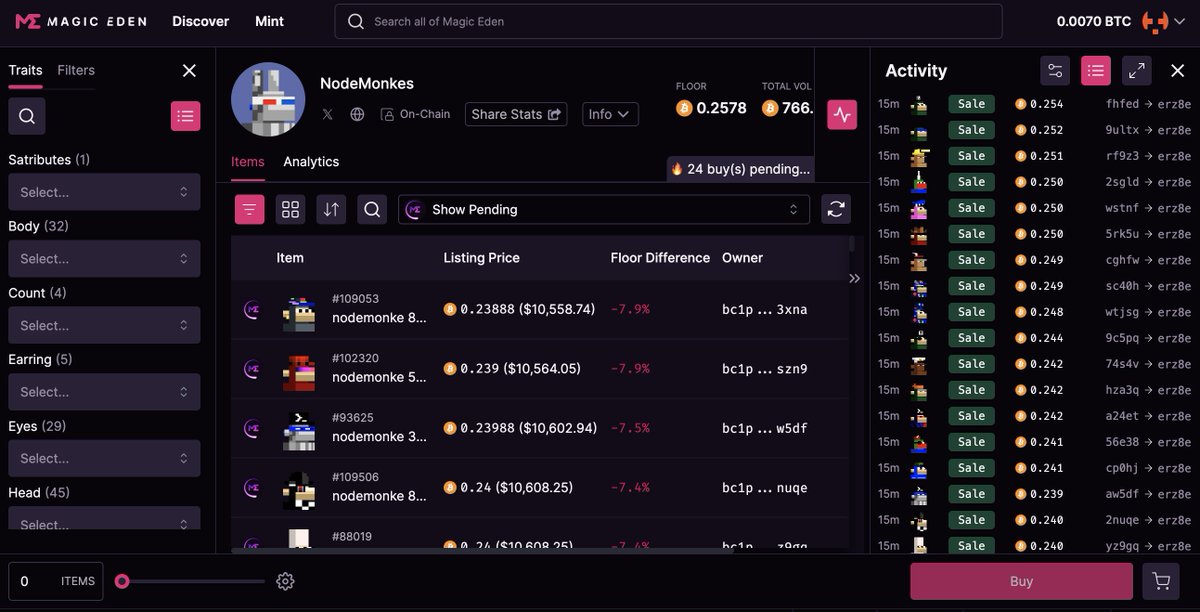Click the 0.251 sale activity row
1200x612 pixels.
tap(1035, 156)
